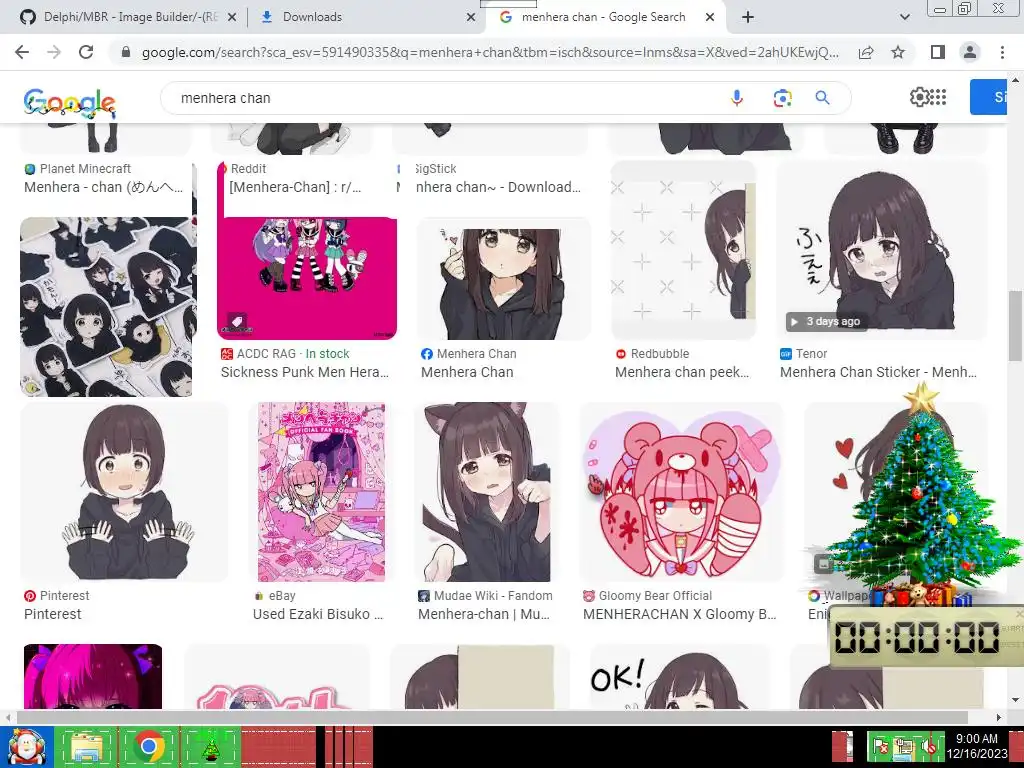Open Google Lens camera search icon
This screenshot has width=1024, height=768.
pyautogui.click(x=782, y=98)
